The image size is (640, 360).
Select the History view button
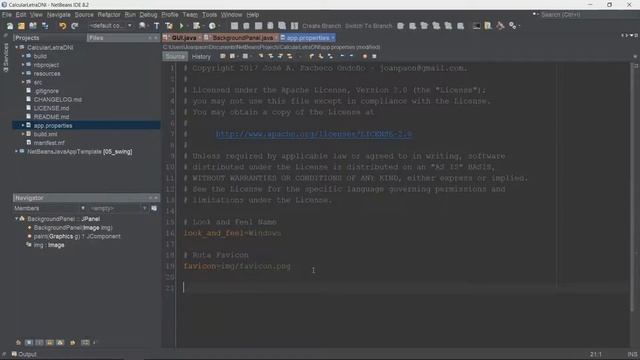(x=201, y=56)
